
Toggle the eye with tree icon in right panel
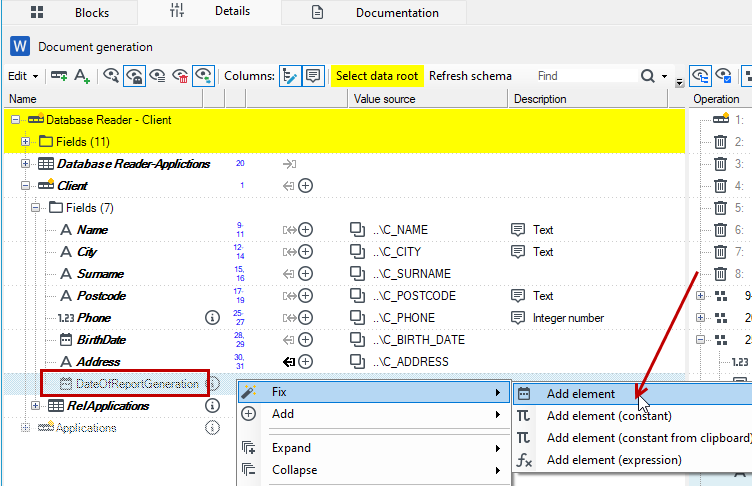(700, 76)
